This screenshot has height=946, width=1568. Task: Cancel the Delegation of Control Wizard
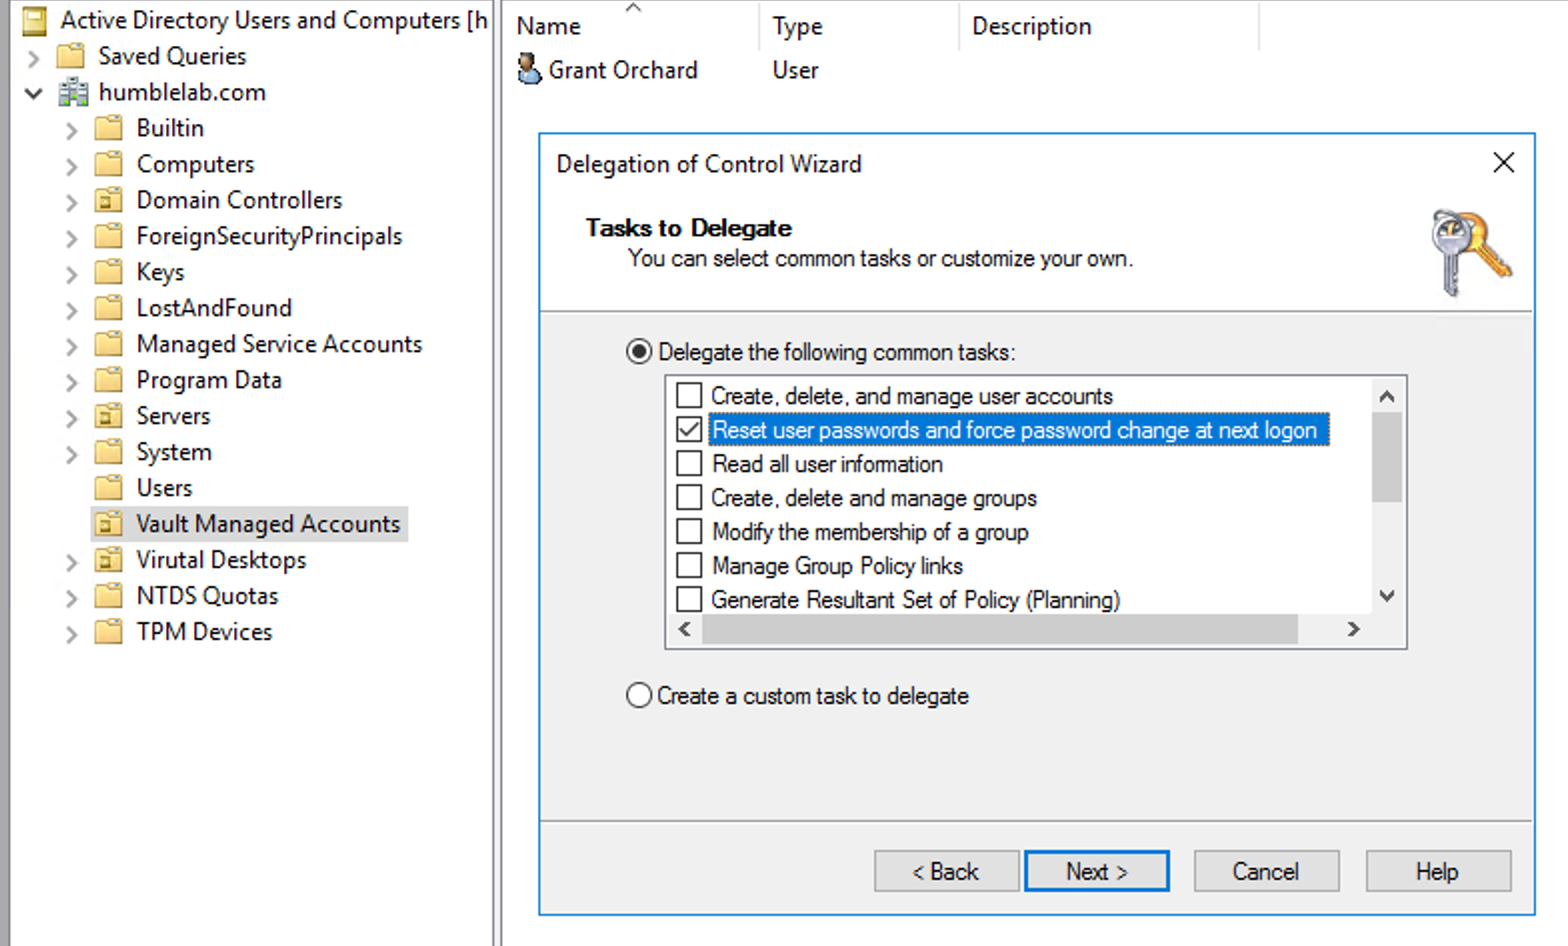click(x=1266, y=871)
